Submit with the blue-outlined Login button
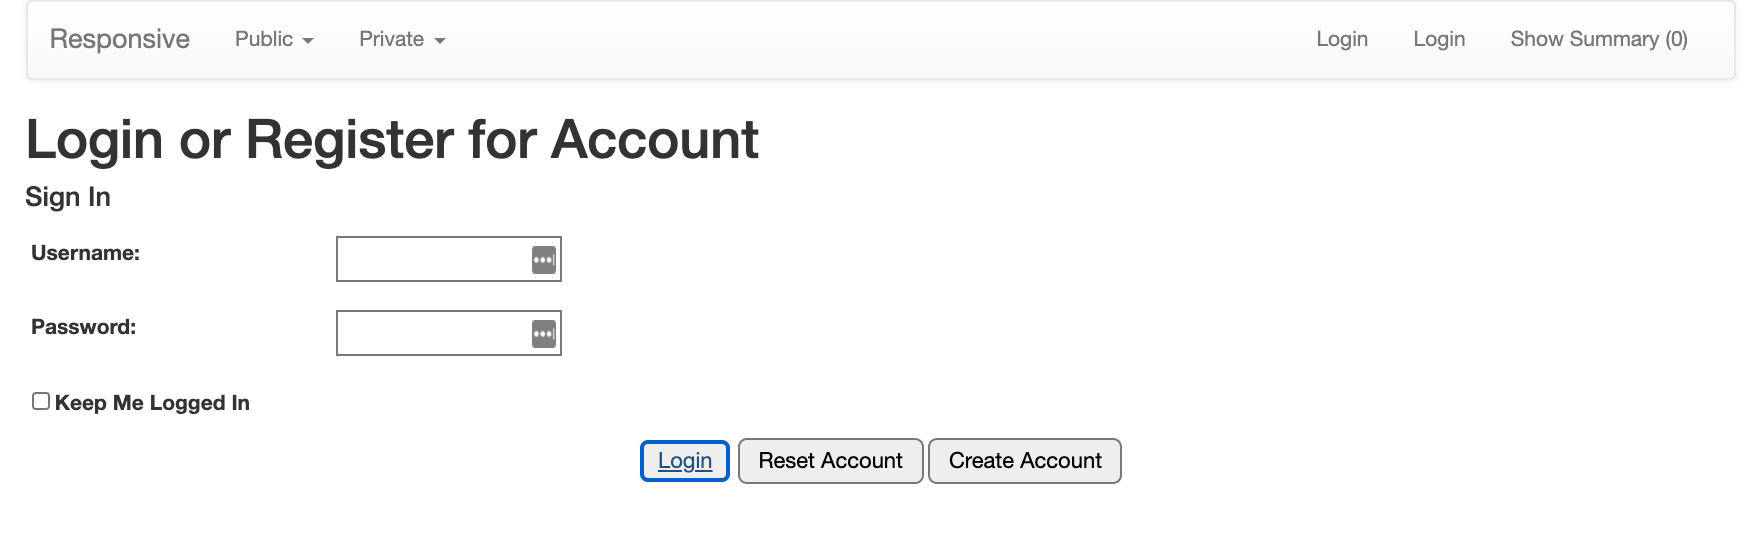 coord(685,461)
